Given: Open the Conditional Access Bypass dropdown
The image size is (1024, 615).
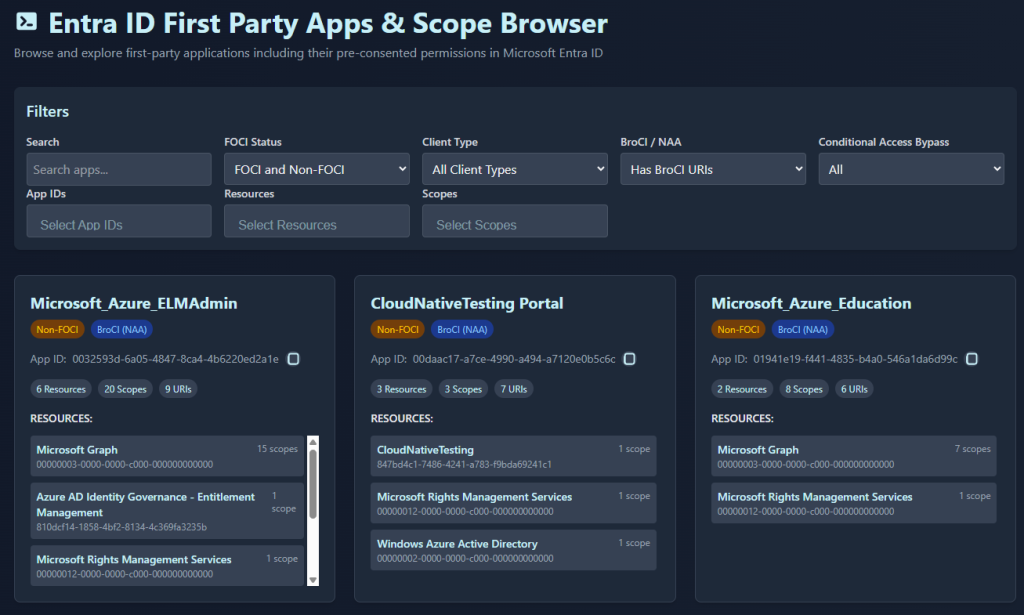Looking at the screenshot, I should point(910,169).
